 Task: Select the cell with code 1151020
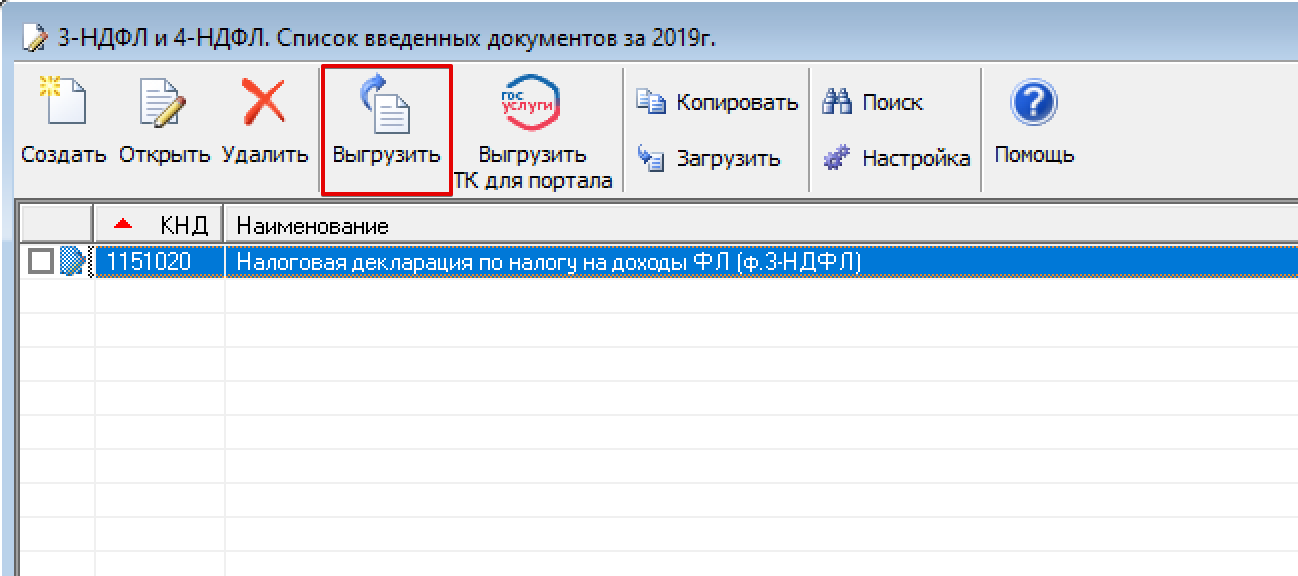pyautogui.click(x=159, y=262)
